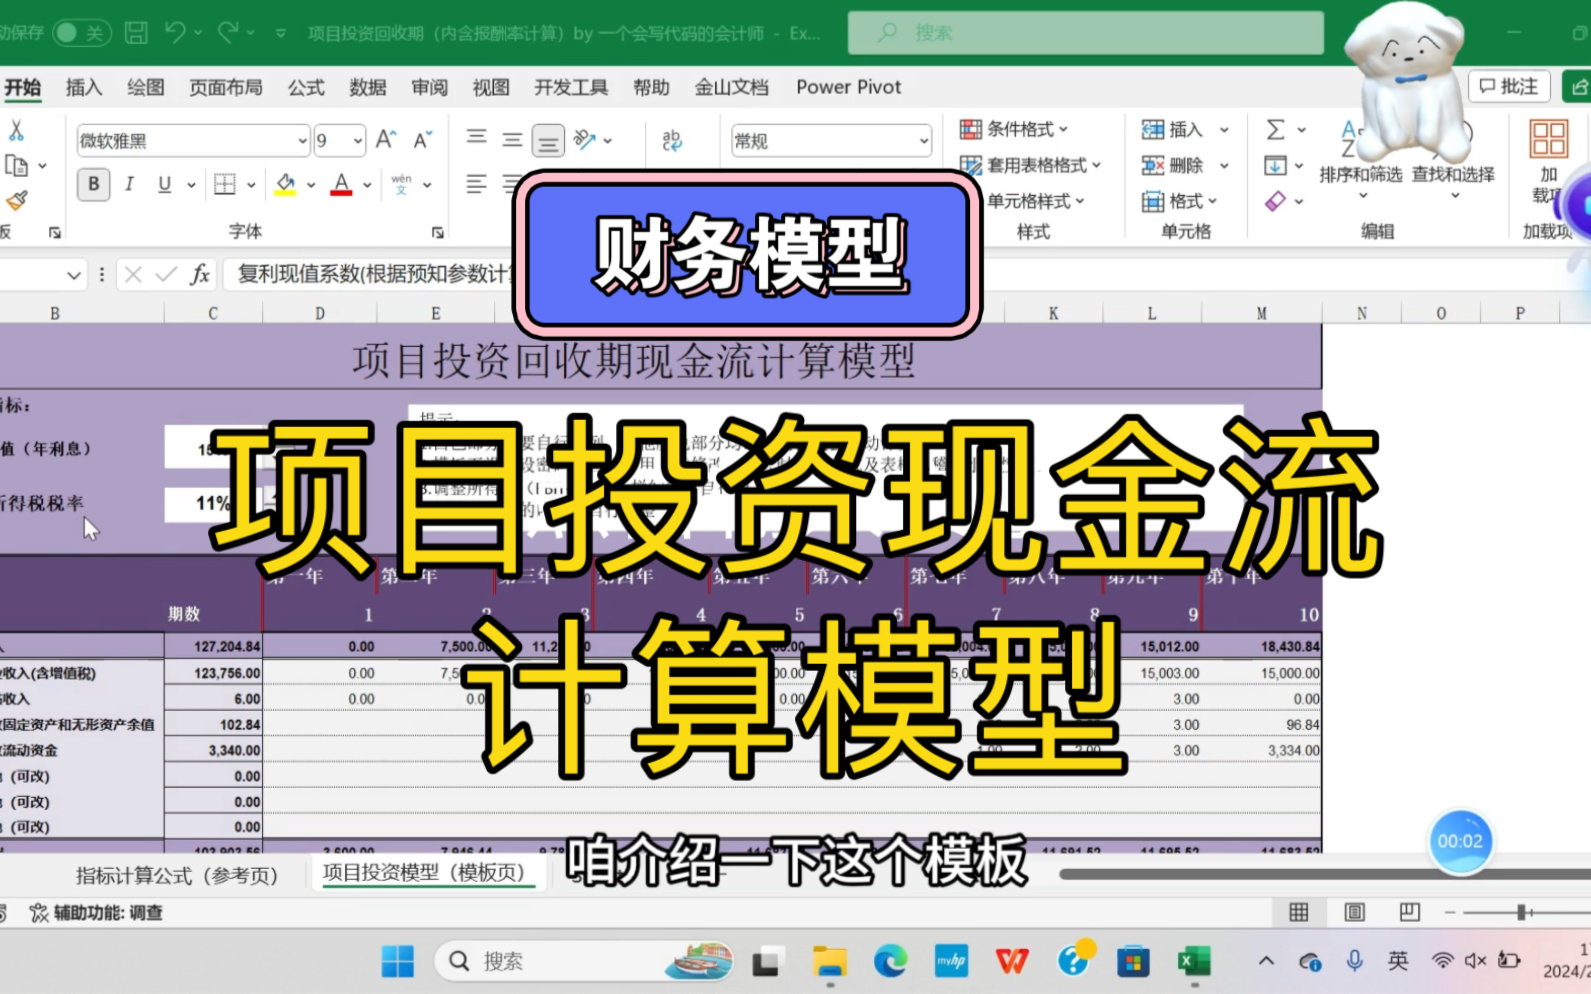Viewport: 1591px width, 994px height.
Task: Click the align left icon
Action: click(x=477, y=184)
